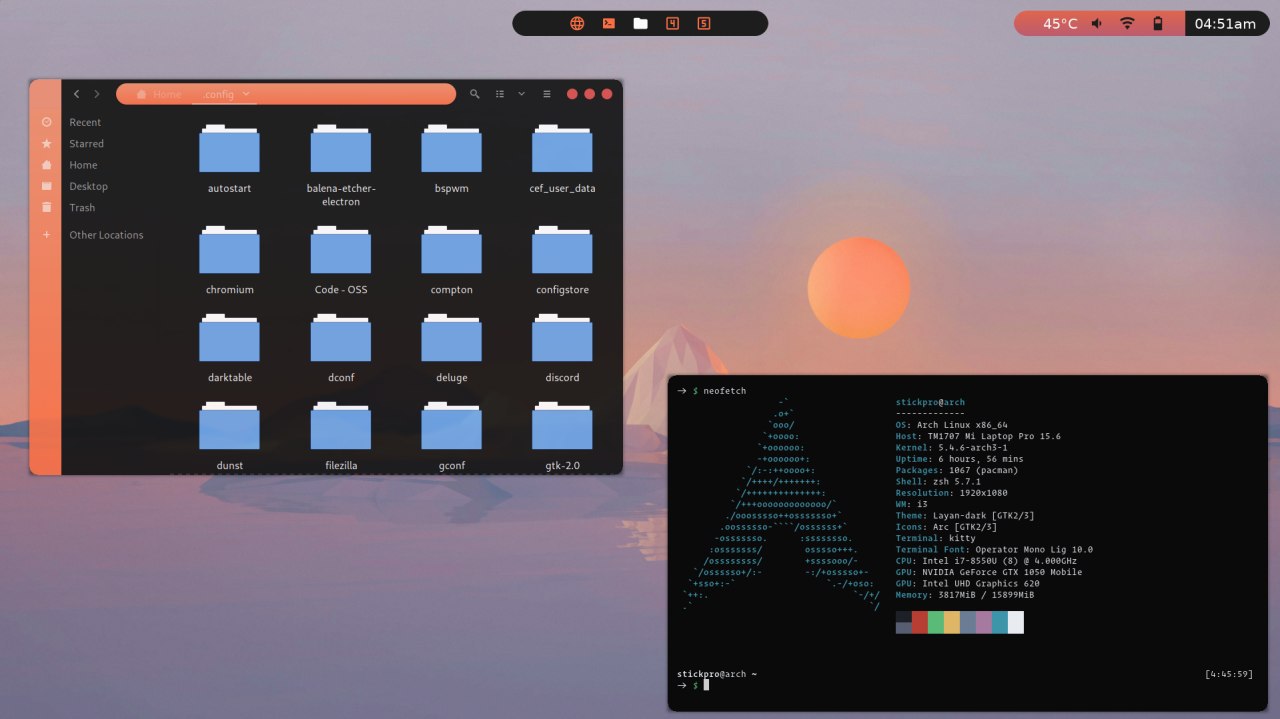Viewport: 1280px width, 719px height.
Task: Go forward in the file manager
Action: [97, 94]
